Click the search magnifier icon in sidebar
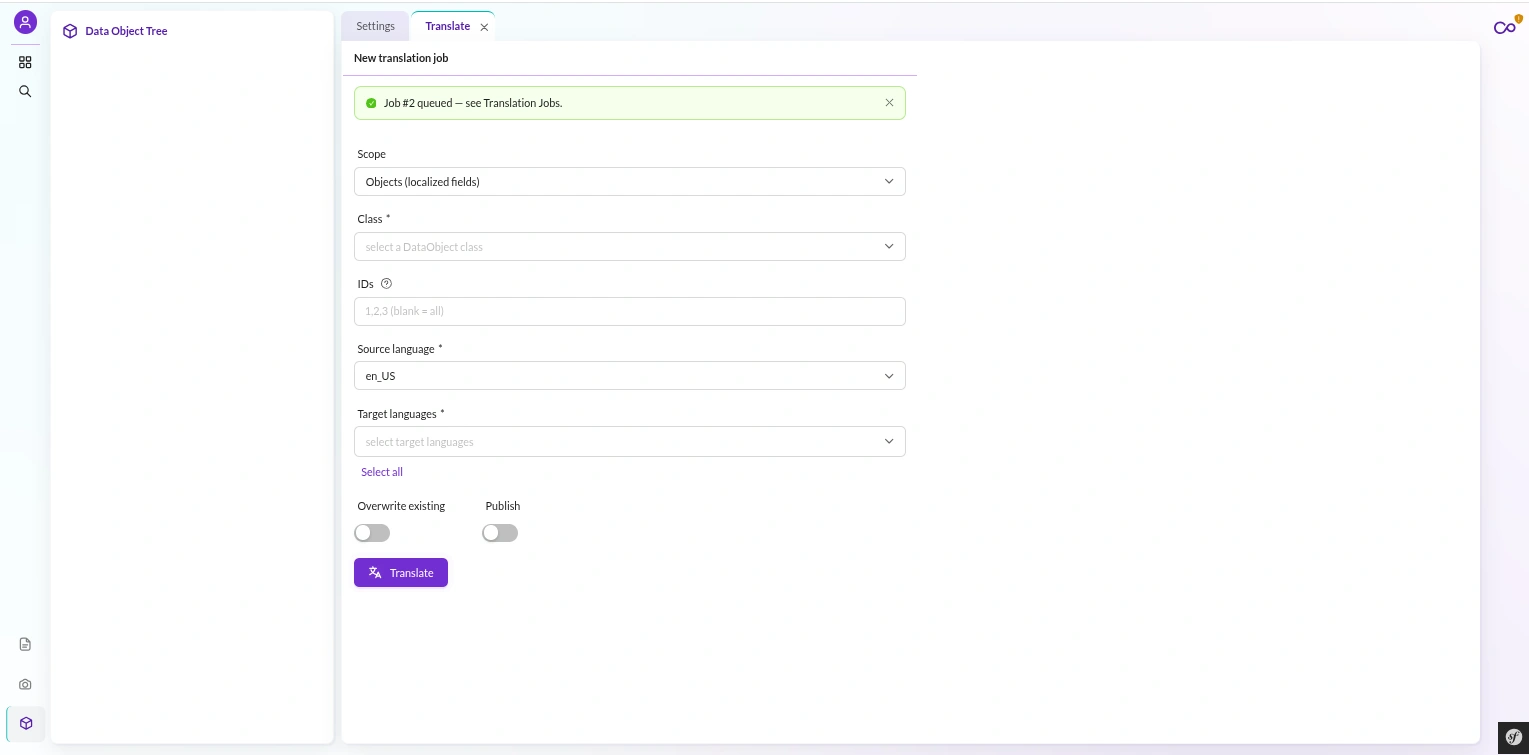1529x755 pixels. 25,91
